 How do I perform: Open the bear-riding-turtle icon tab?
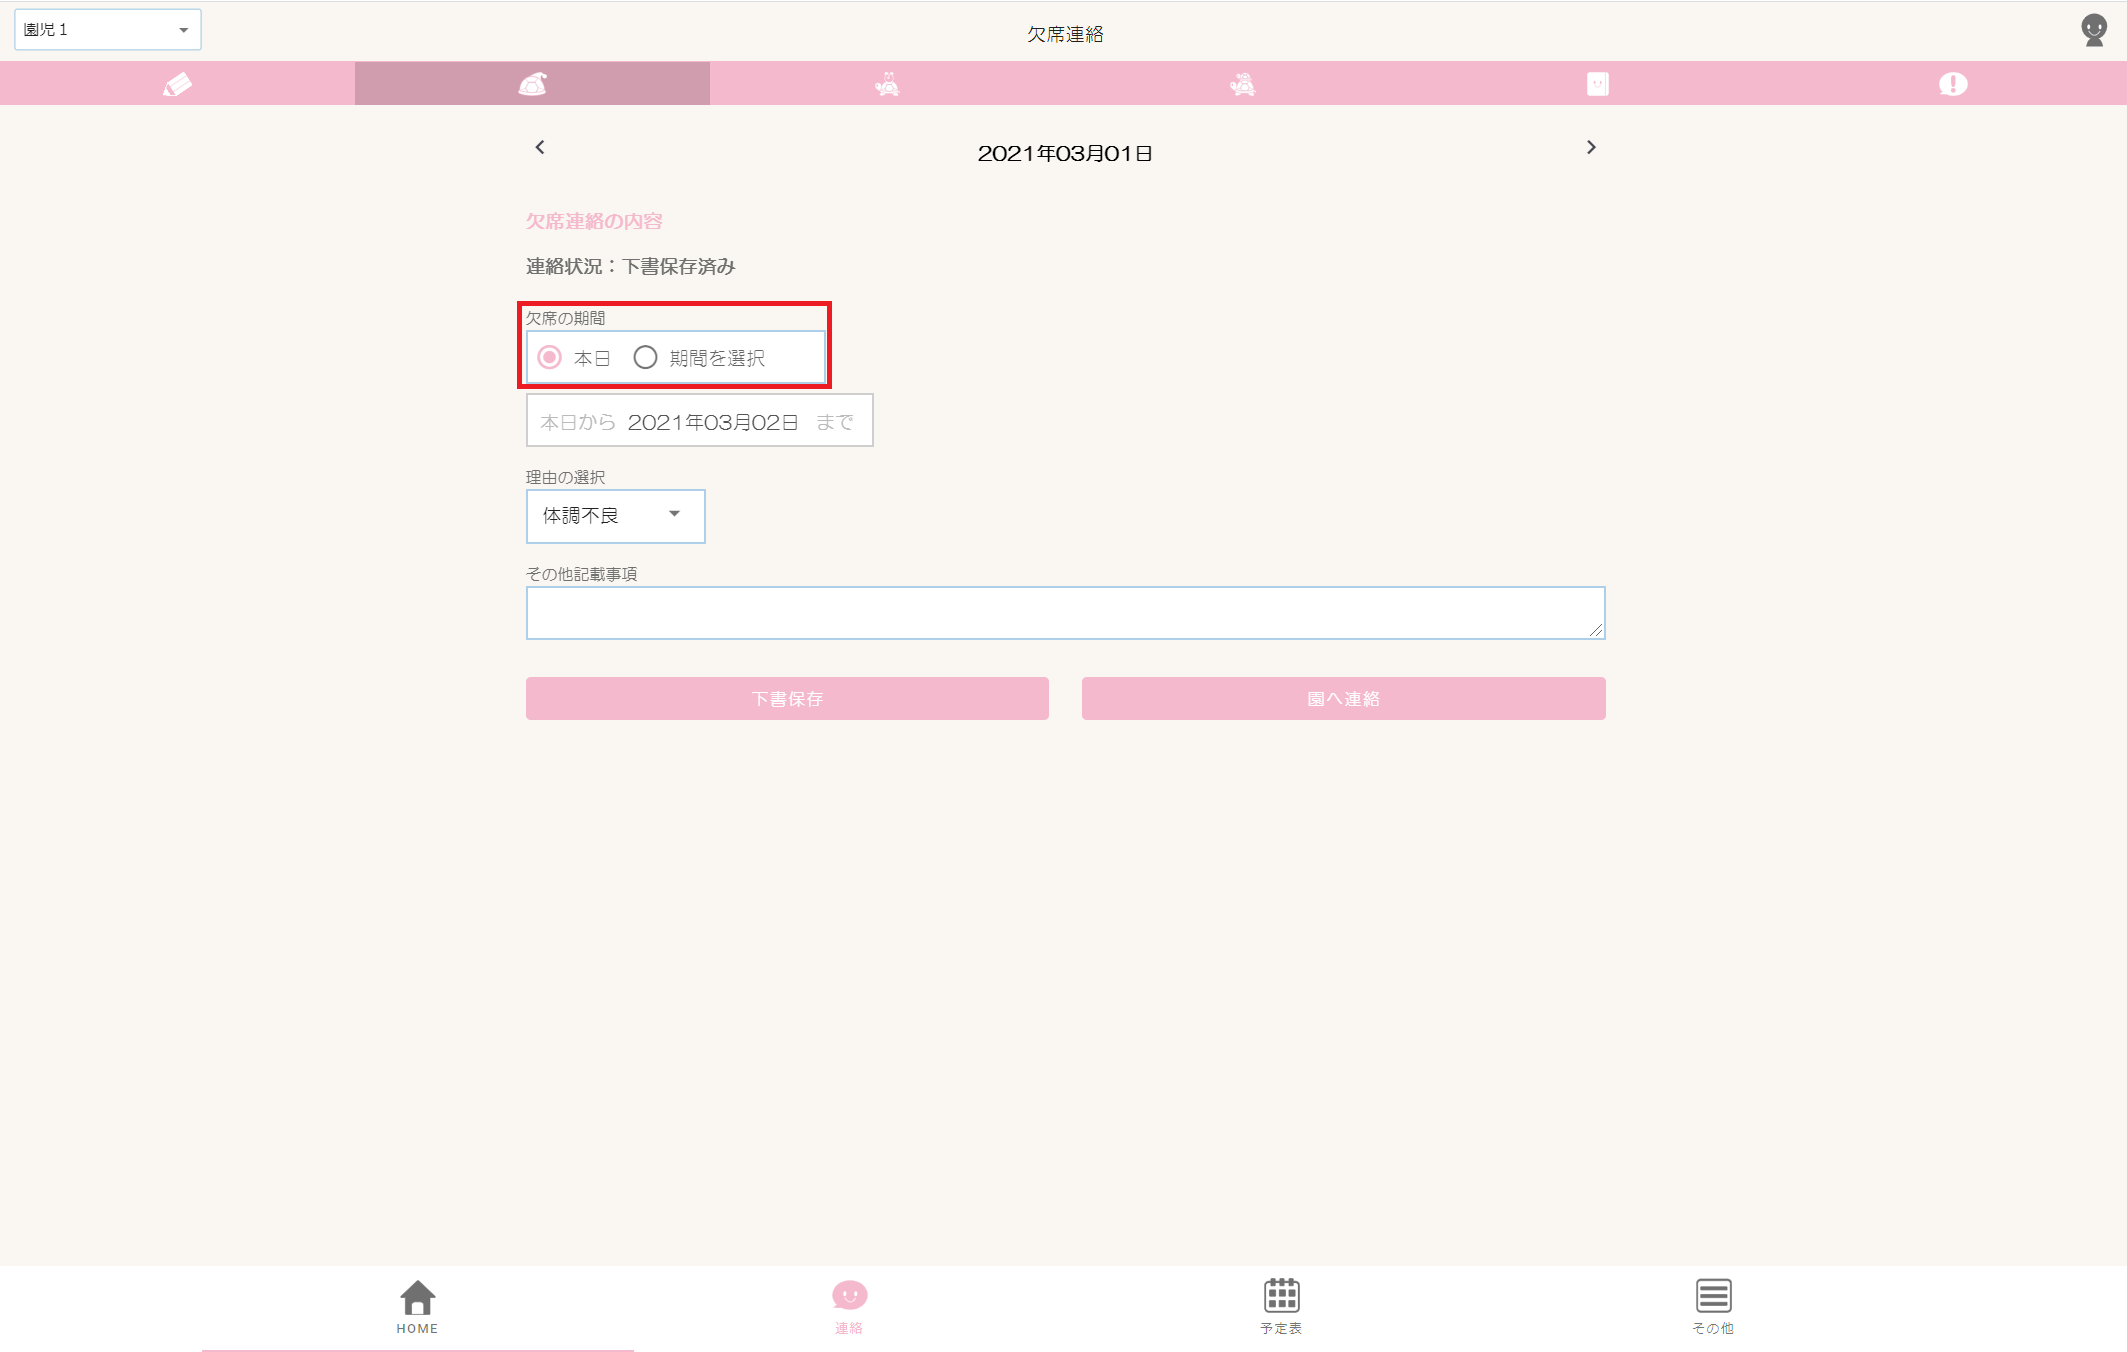tap(887, 84)
